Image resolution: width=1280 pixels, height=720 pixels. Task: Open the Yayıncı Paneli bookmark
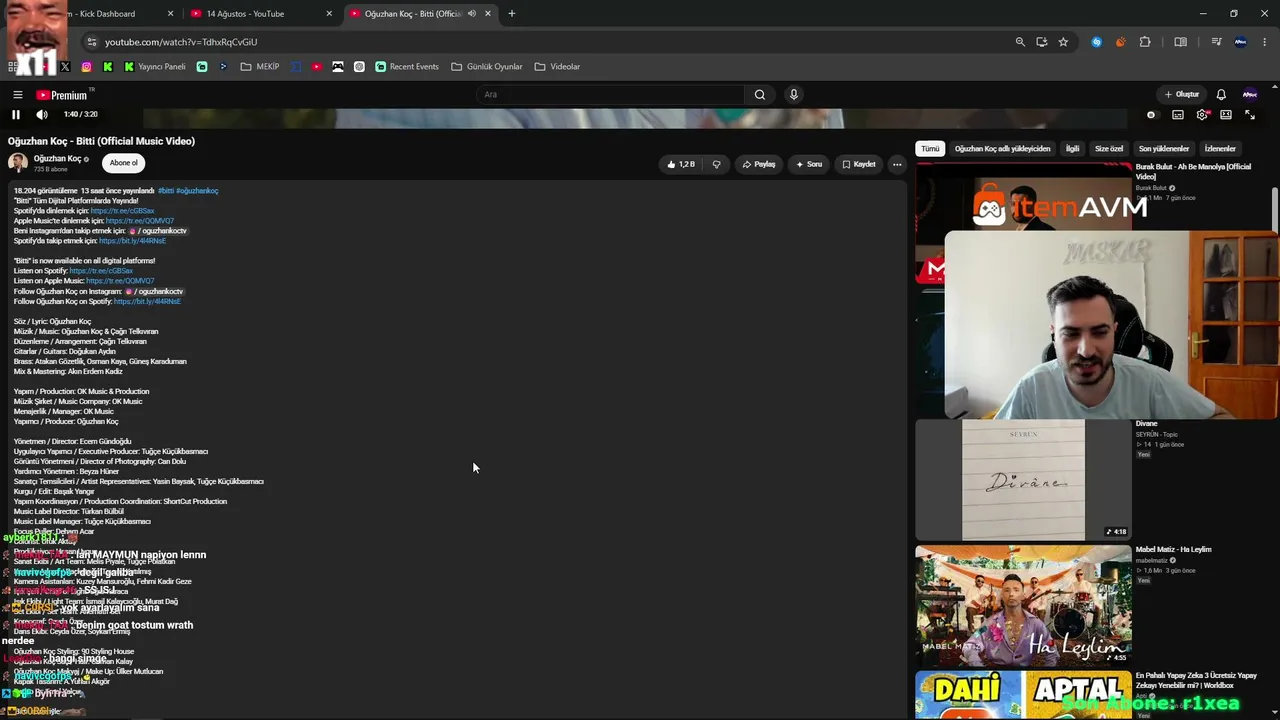(155, 67)
